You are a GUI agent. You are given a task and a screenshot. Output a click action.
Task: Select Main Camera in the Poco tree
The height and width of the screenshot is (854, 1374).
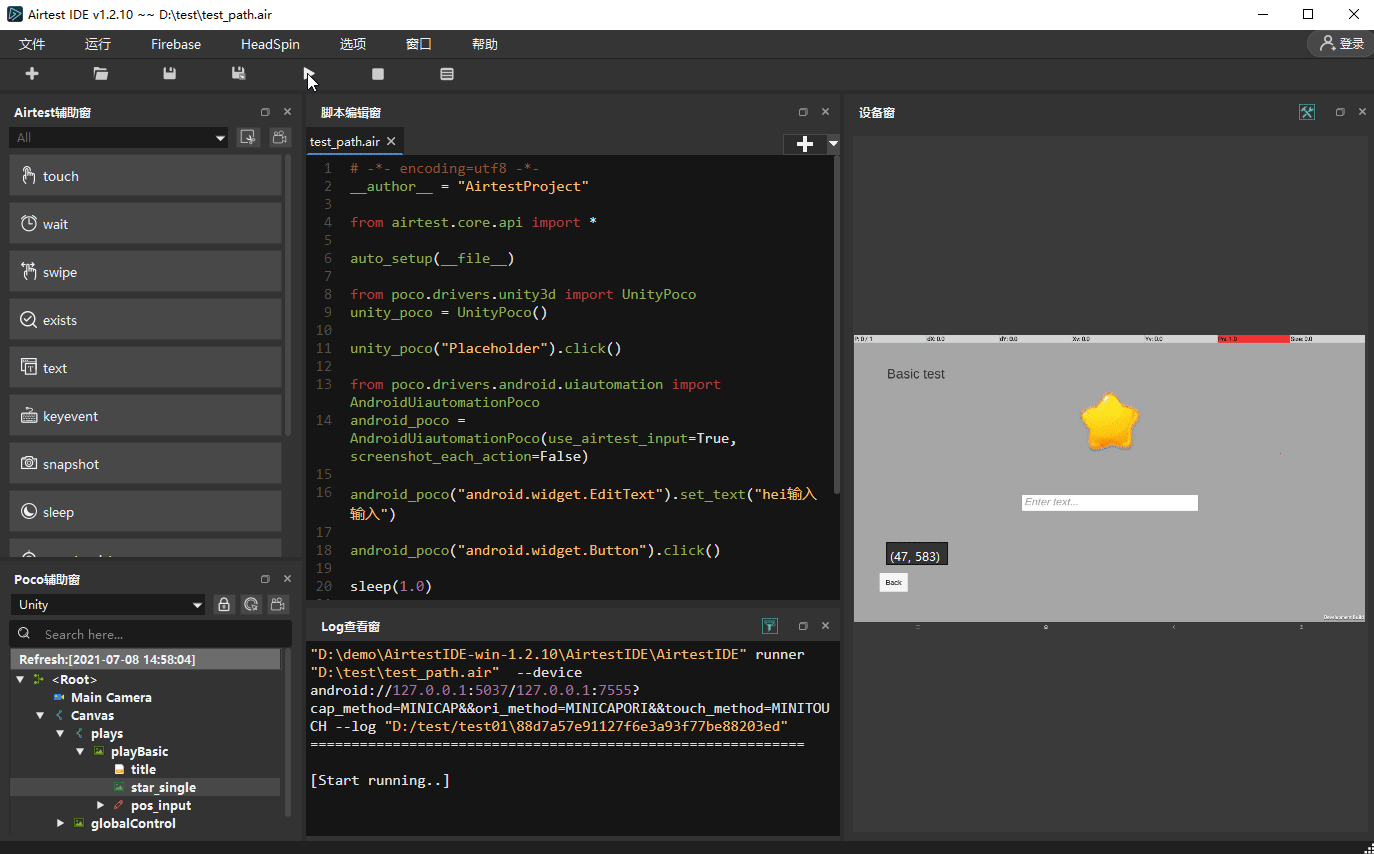coord(111,698)
